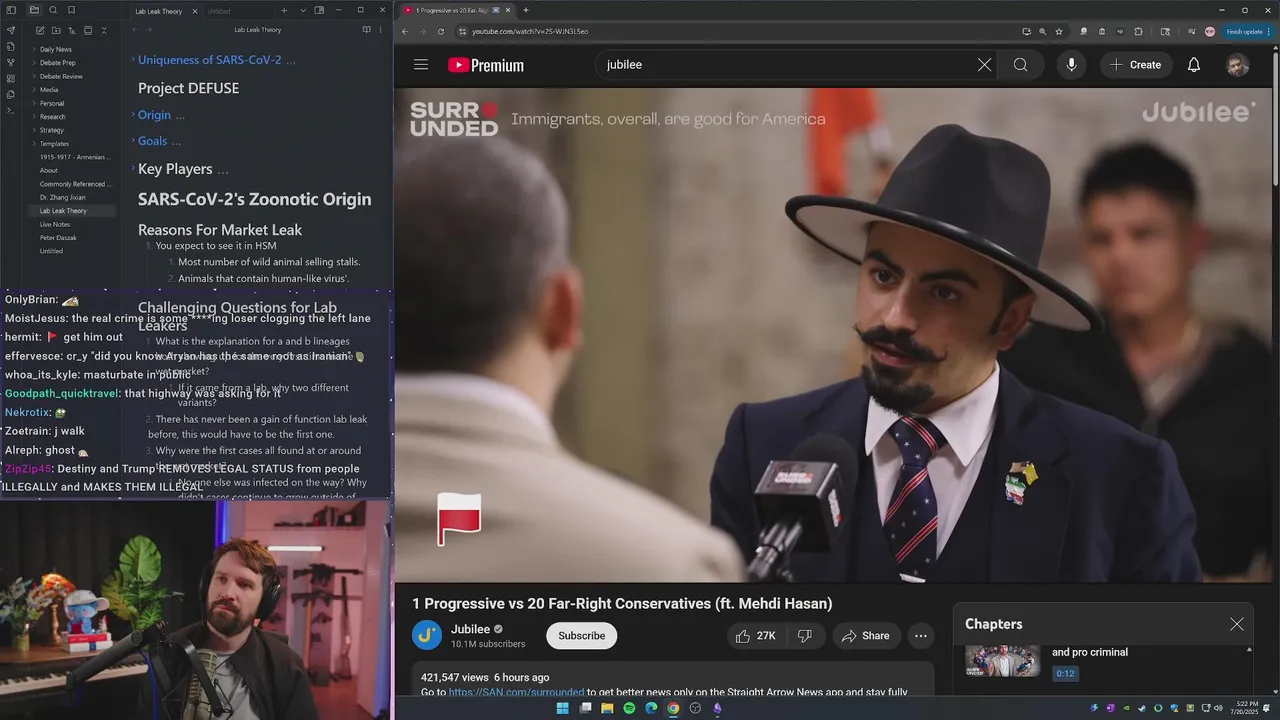Image resolution: width=1280 pixels, height=720 pixels.
Task: Open YouTube account avatar menu
Action: [x=1238, y=65]
